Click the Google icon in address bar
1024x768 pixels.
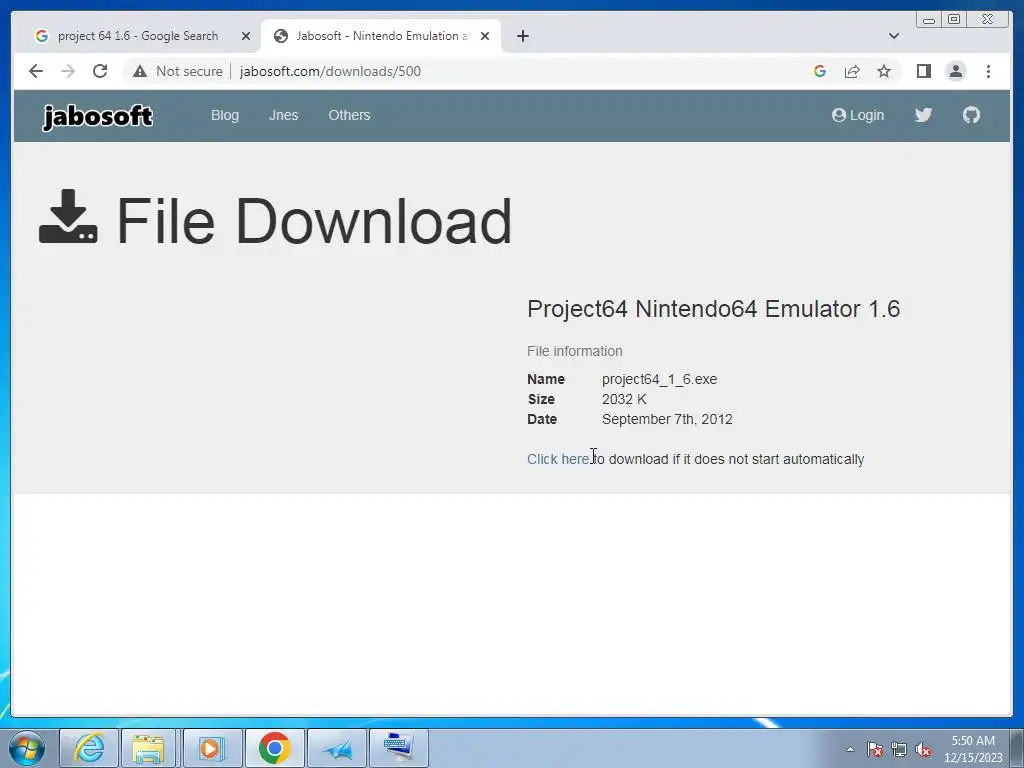(x=820, y=71)
